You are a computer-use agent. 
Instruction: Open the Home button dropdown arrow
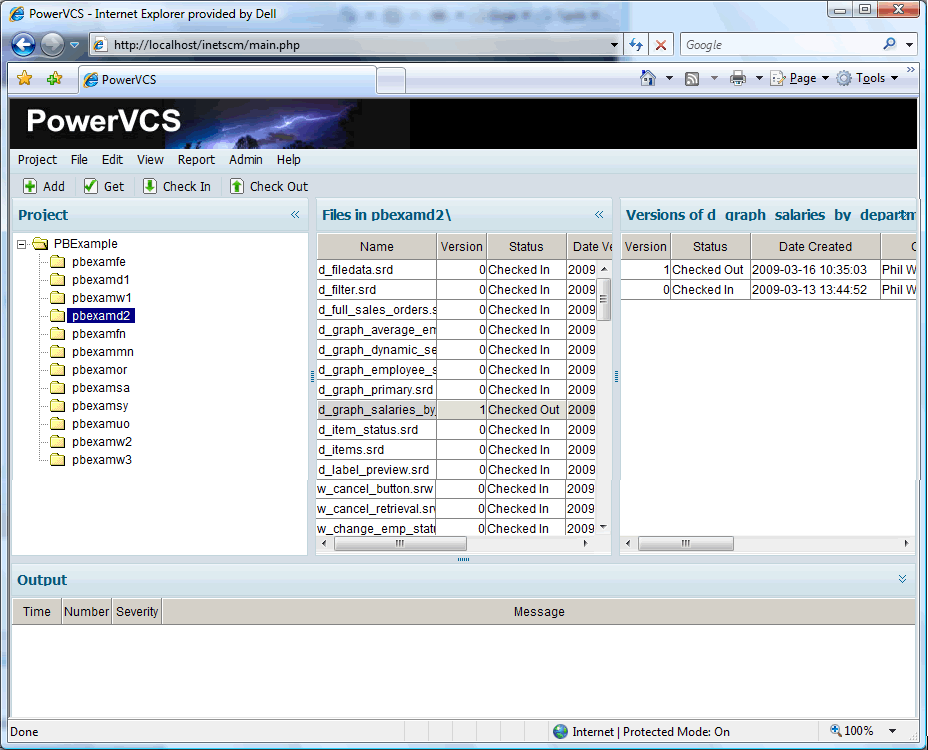pyautogui.click(x=669, y=78)
